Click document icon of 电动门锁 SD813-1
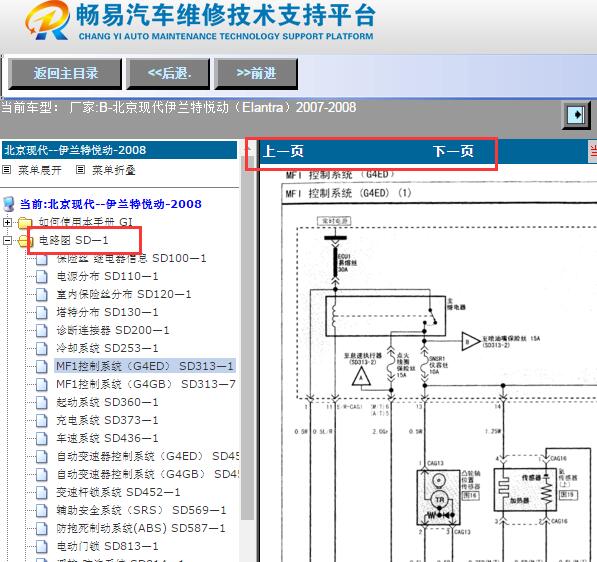597x562 pixels. click(x=42, y=546)
